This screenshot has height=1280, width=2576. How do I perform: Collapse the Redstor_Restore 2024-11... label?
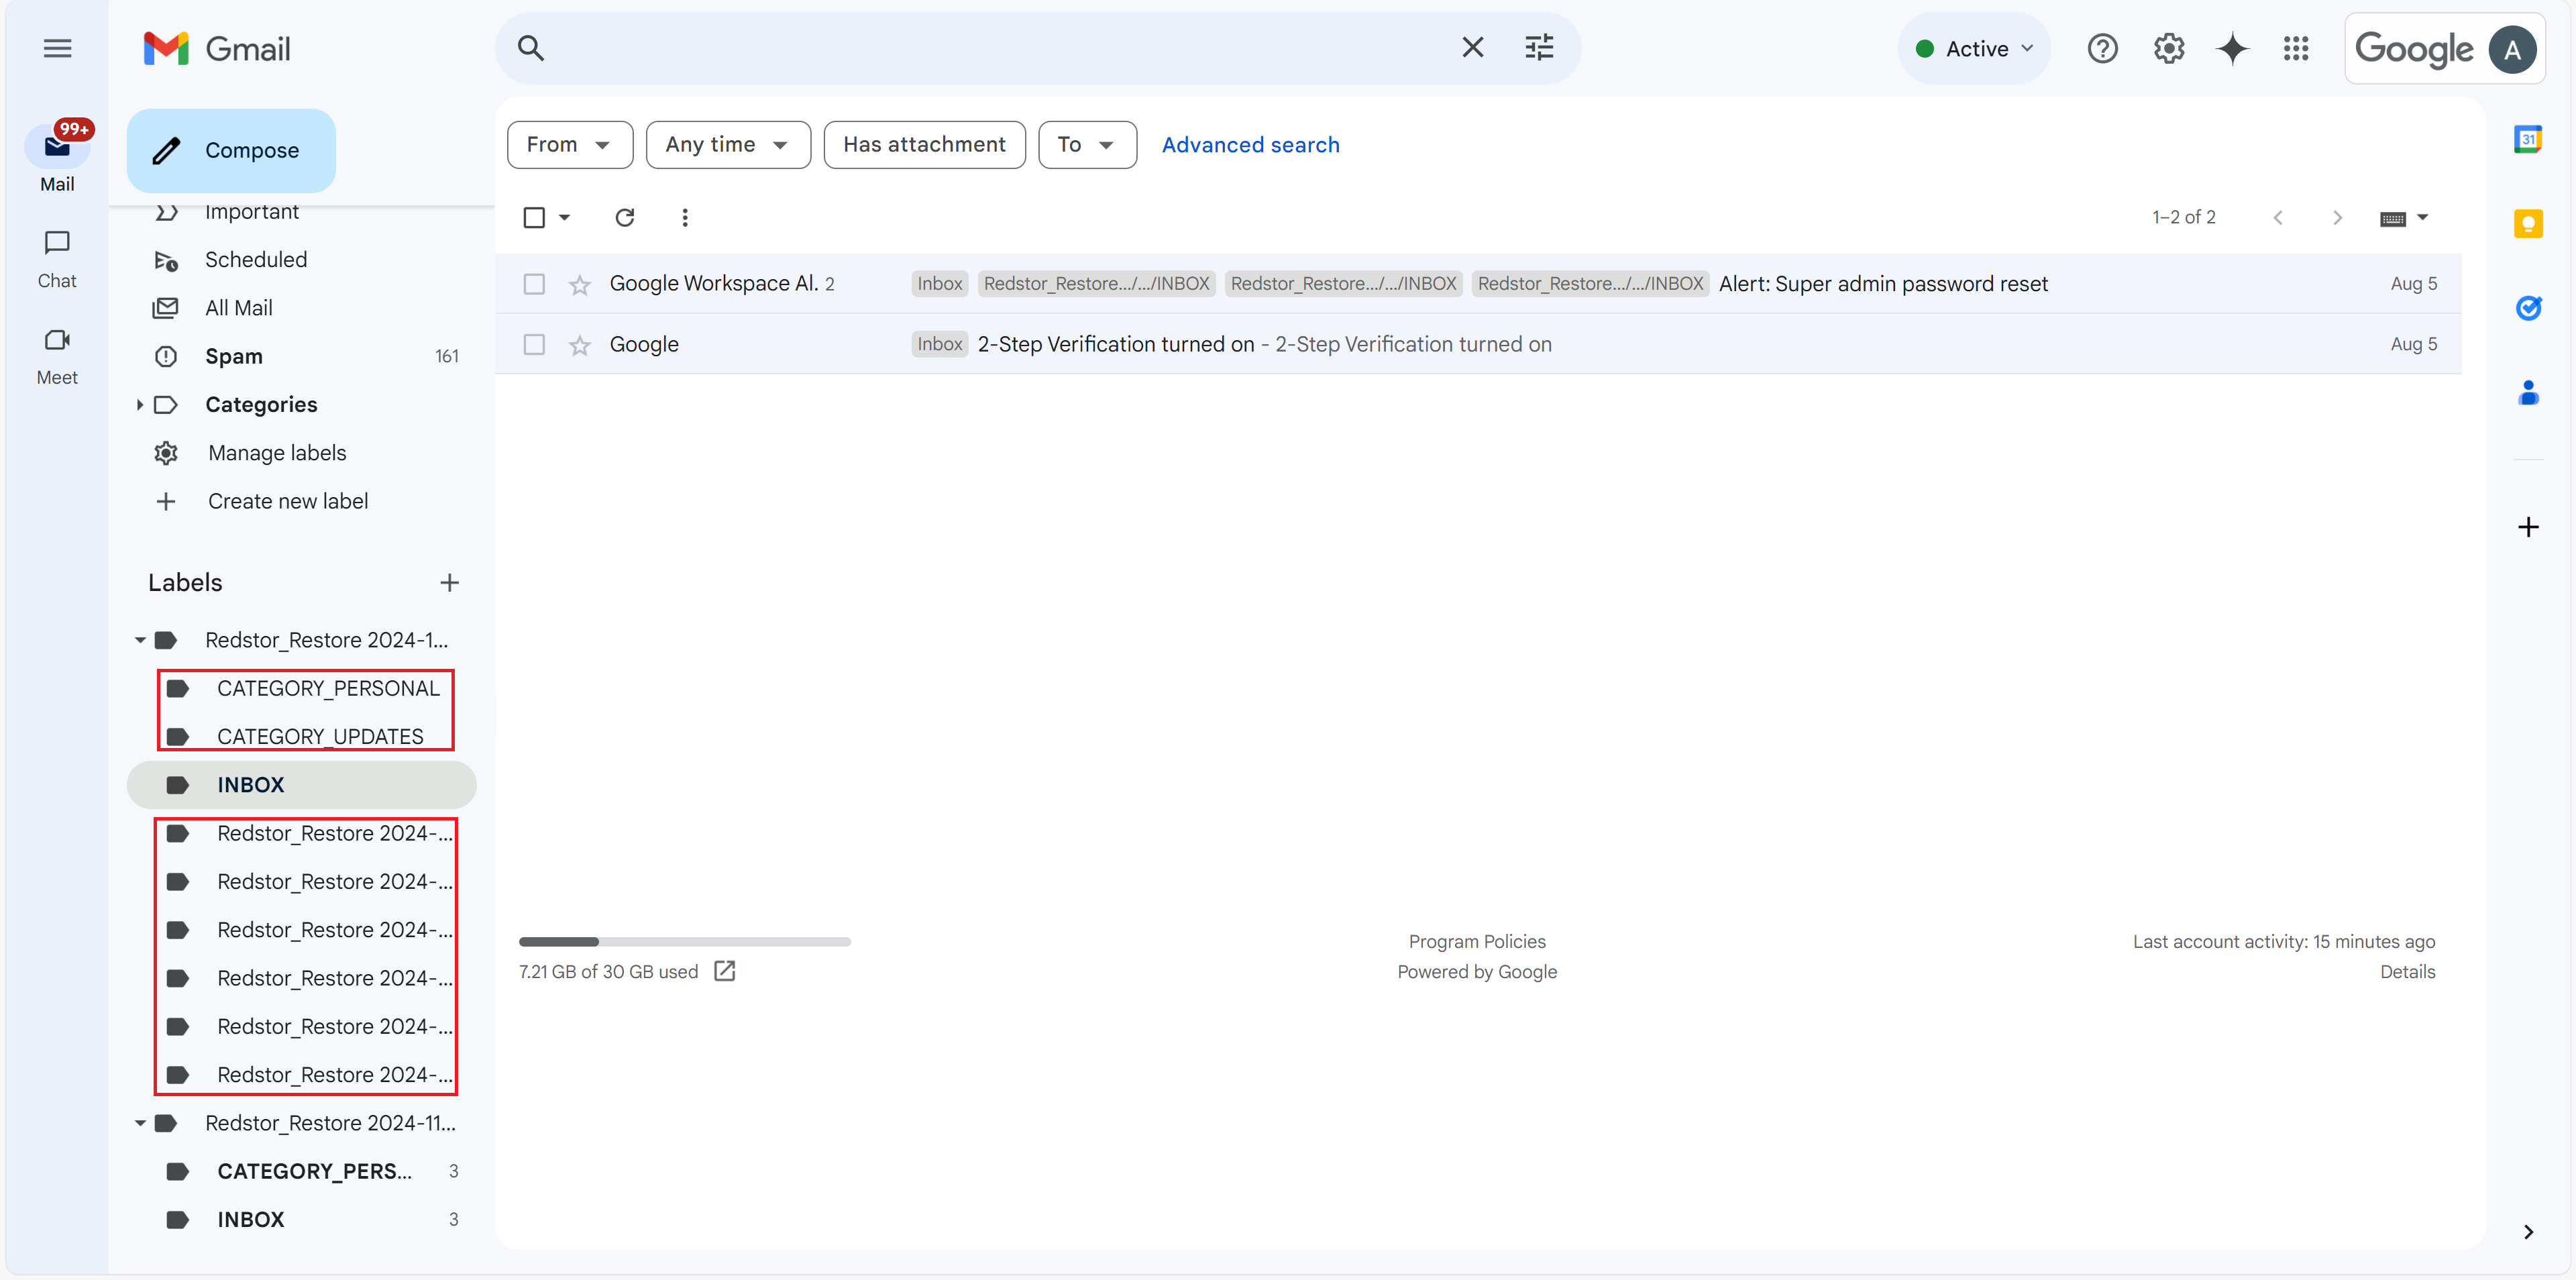pos(139,1123)
